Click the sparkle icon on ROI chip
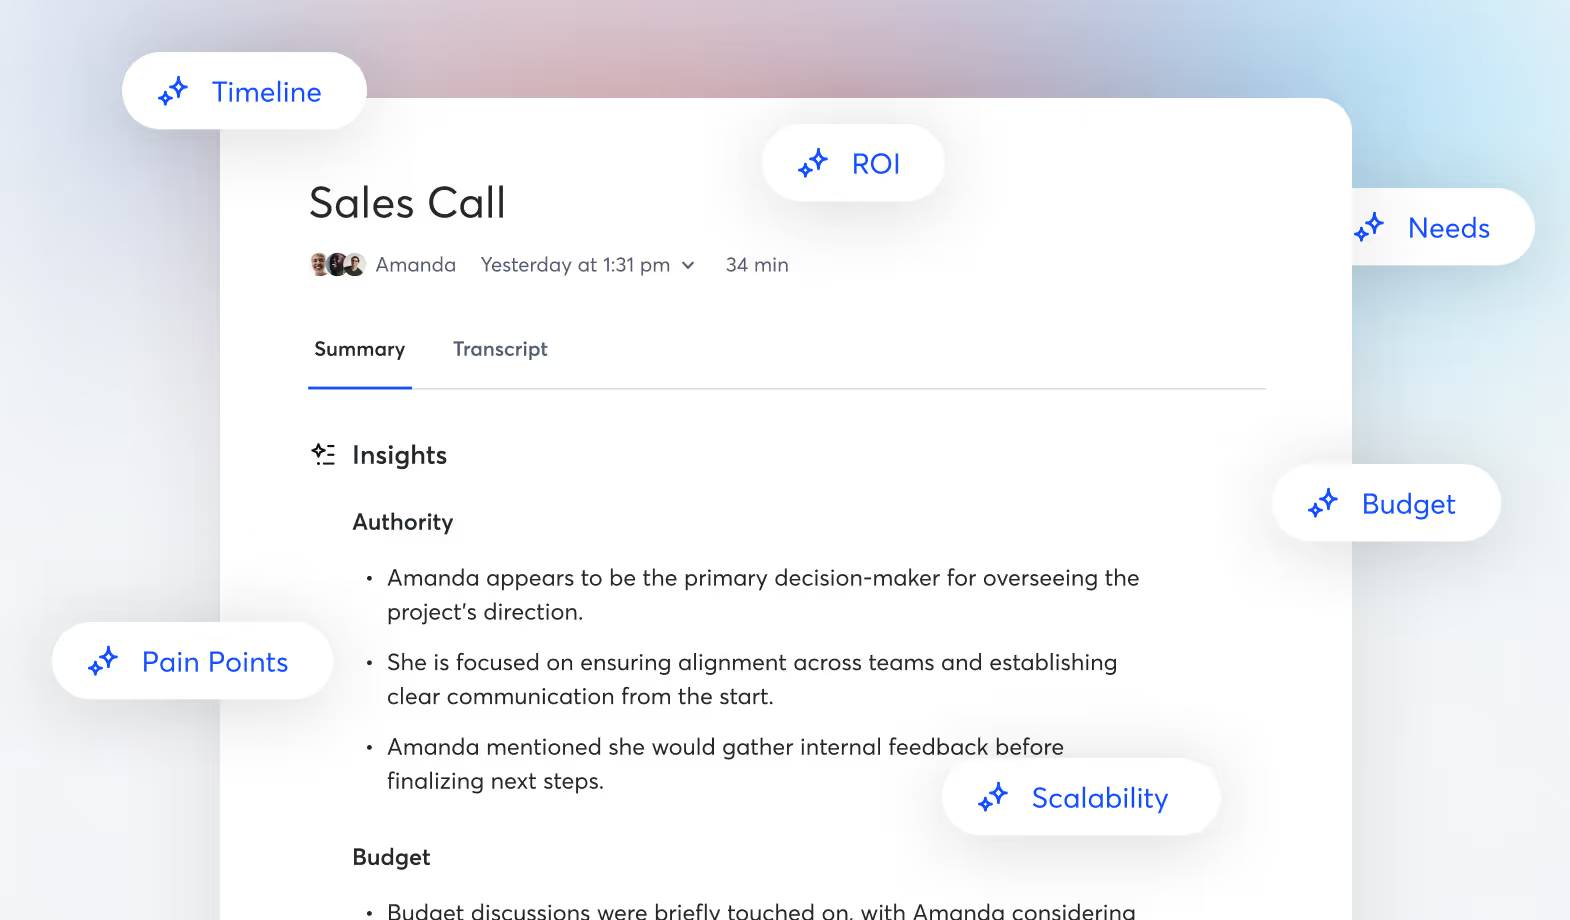 pos(813,163)
